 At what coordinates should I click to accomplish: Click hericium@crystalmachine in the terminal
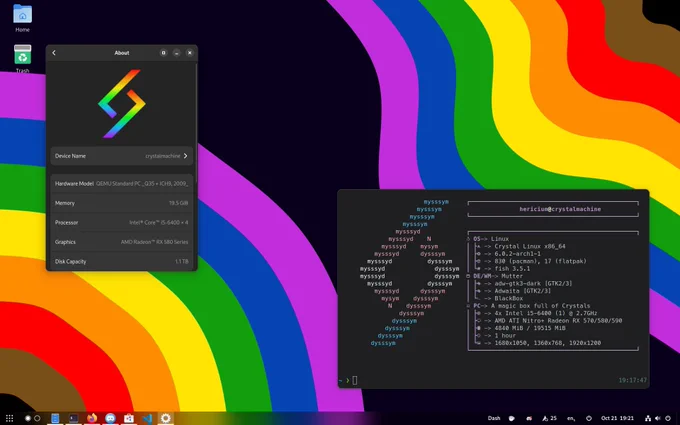pyautogui.click(x=560, y=209)
